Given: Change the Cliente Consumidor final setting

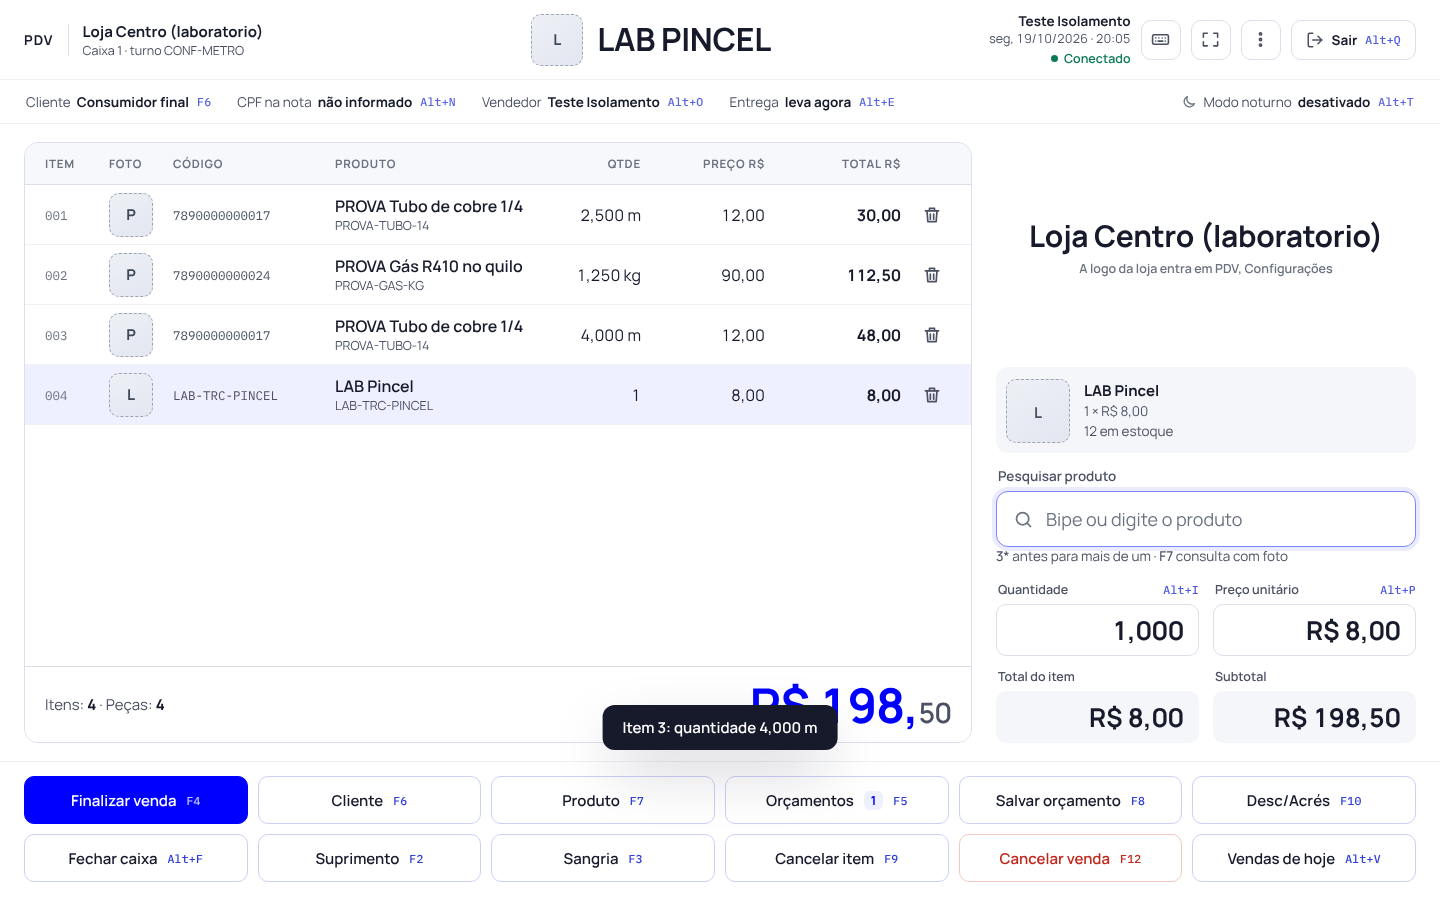Looking at the screenshot, I should coord(118,102).
